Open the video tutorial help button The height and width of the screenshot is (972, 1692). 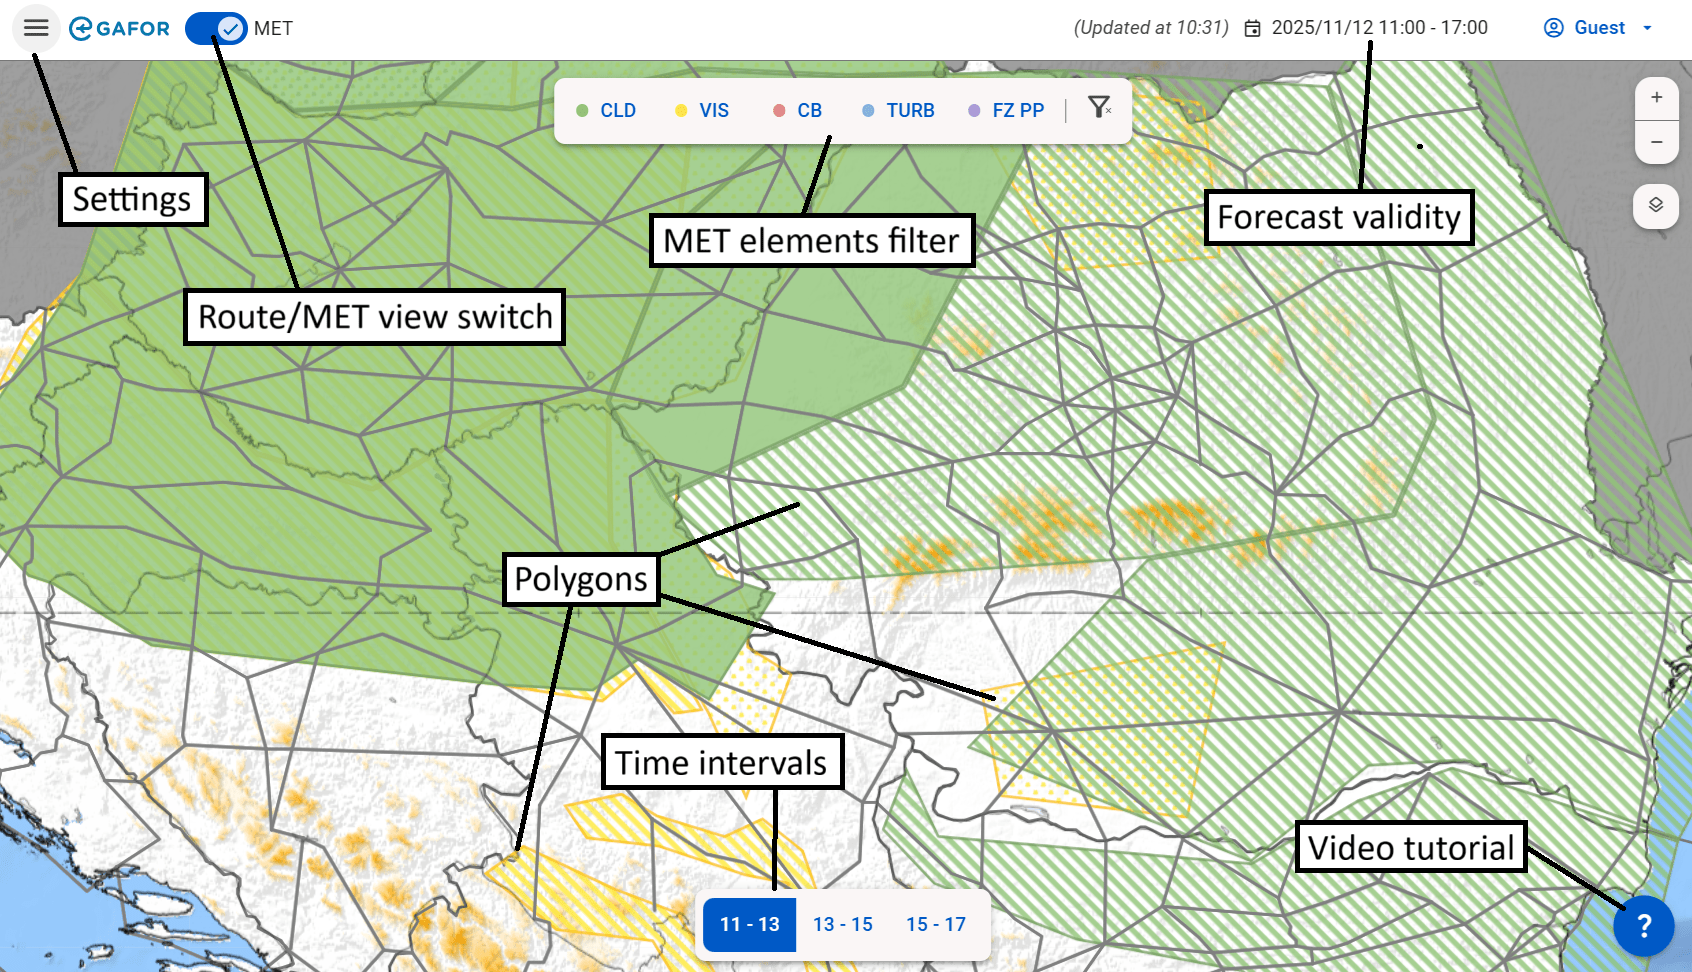tap(1643, 926)
